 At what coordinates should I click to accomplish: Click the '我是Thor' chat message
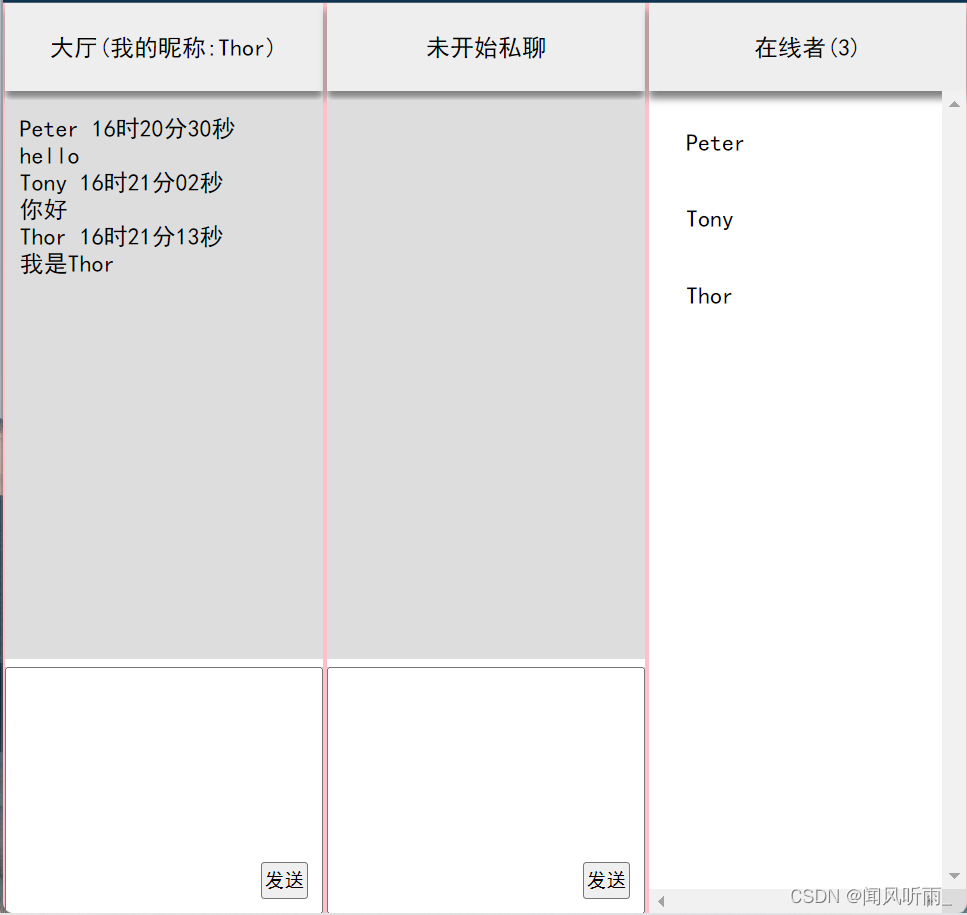pyautogui.click(x=67, y=264)
